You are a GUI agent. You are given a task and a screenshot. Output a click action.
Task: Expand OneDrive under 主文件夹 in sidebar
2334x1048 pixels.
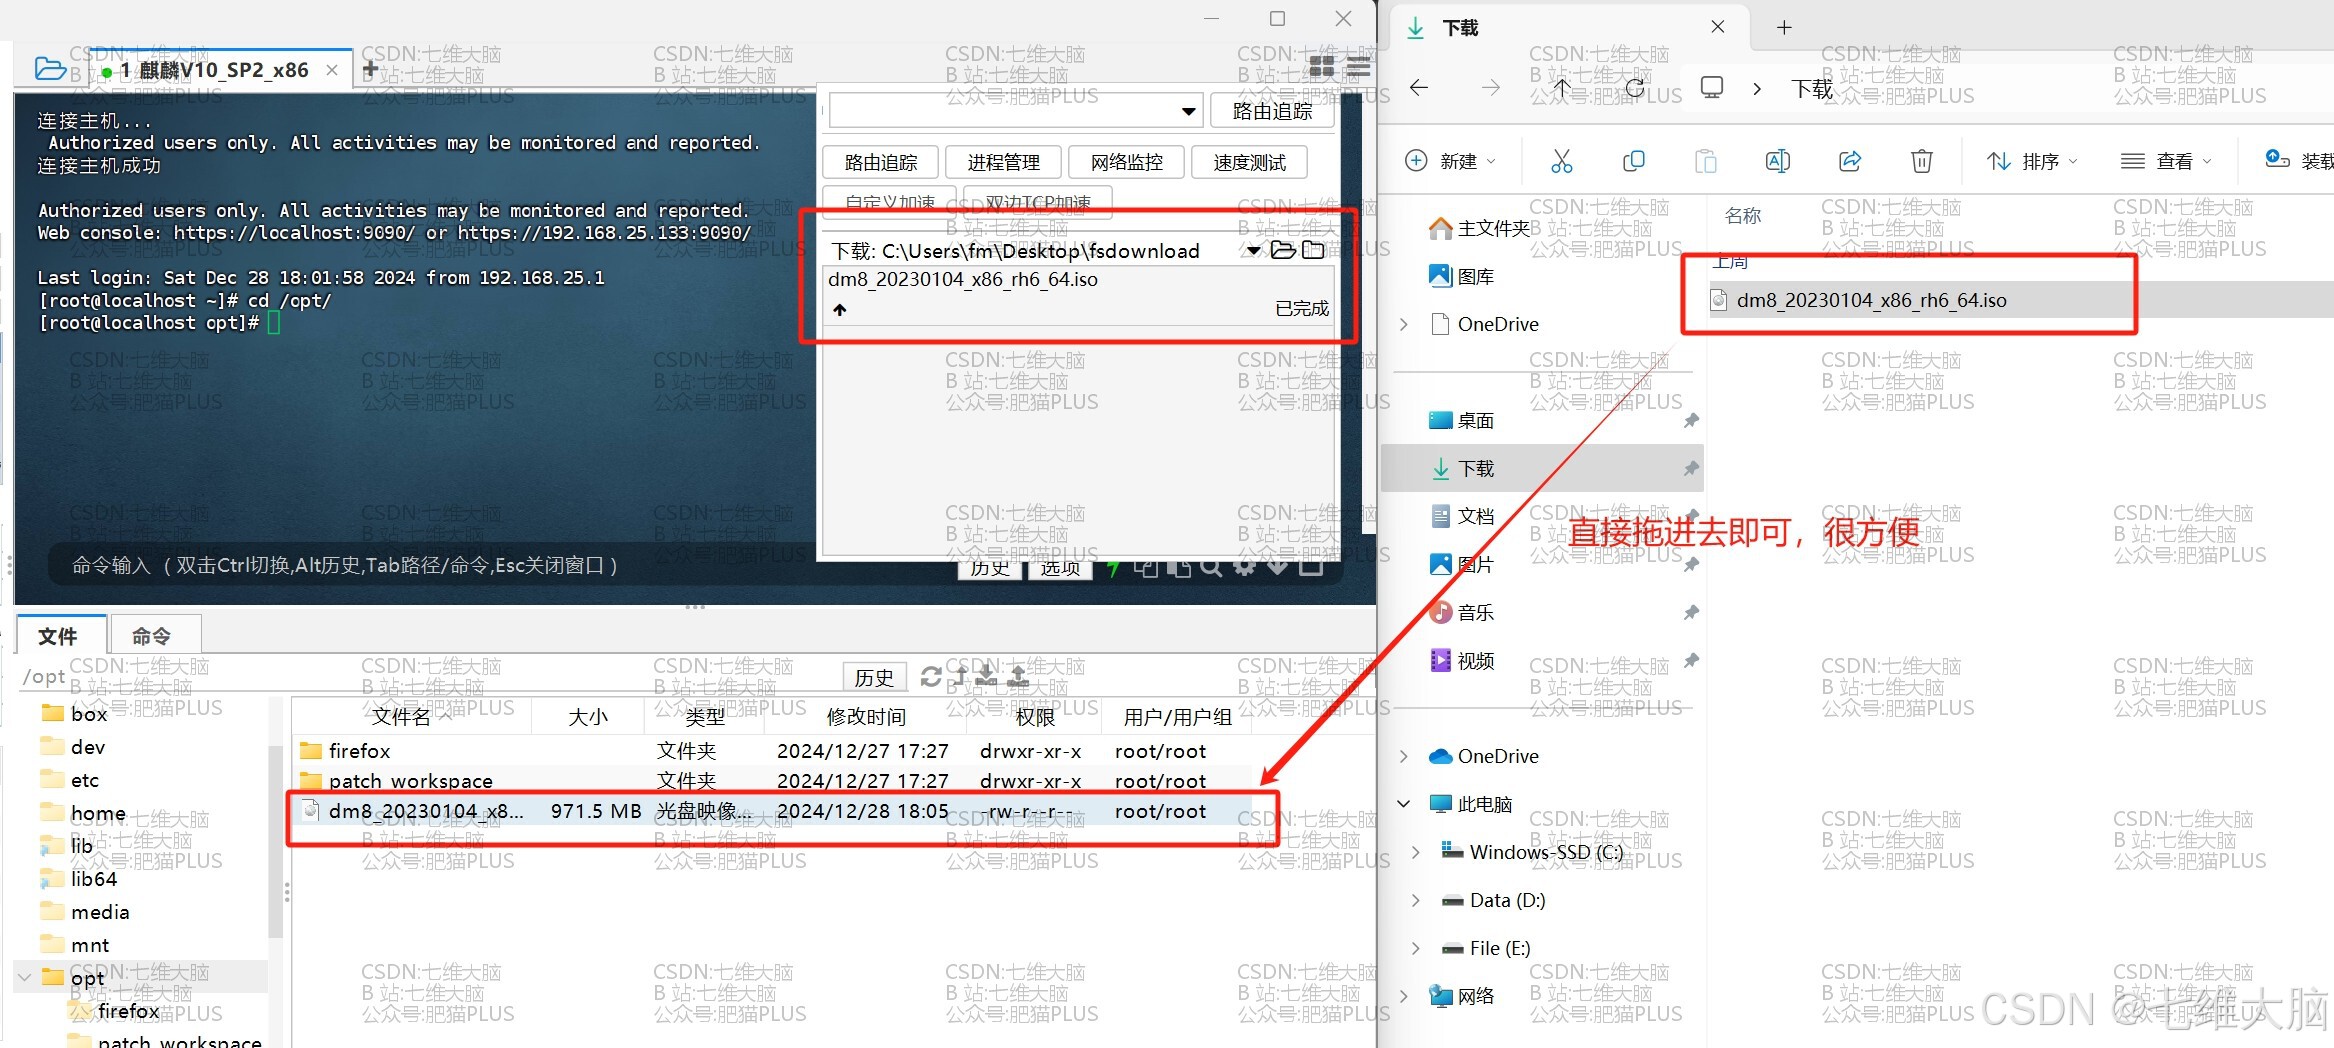coord(1404,324)
